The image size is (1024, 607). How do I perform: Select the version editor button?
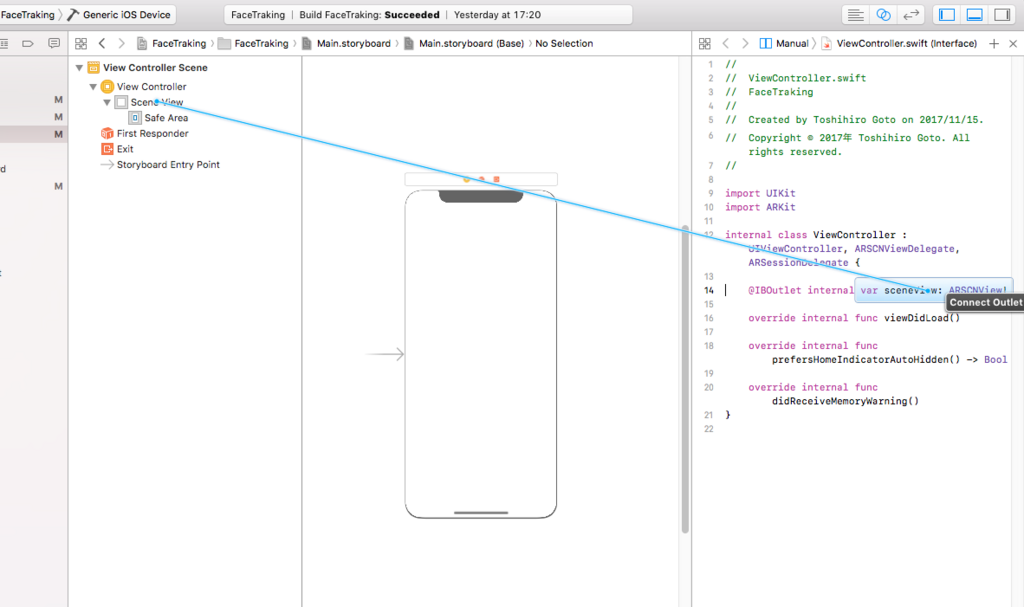click(x=911, y=14)
